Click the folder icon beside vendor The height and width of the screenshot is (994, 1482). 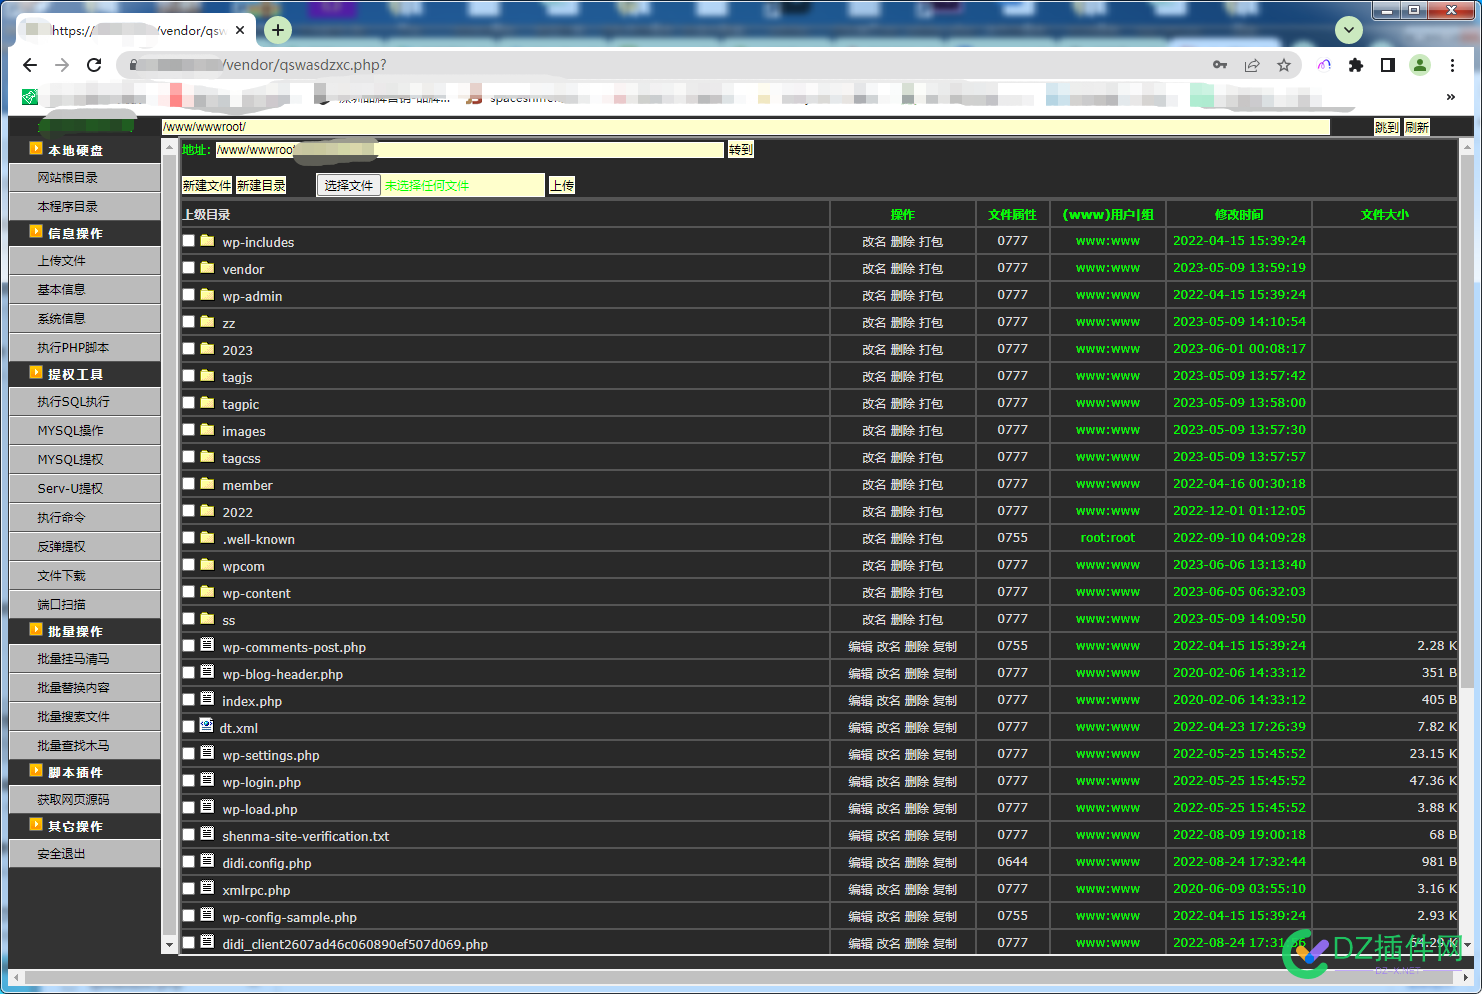(x=207, y=267)
